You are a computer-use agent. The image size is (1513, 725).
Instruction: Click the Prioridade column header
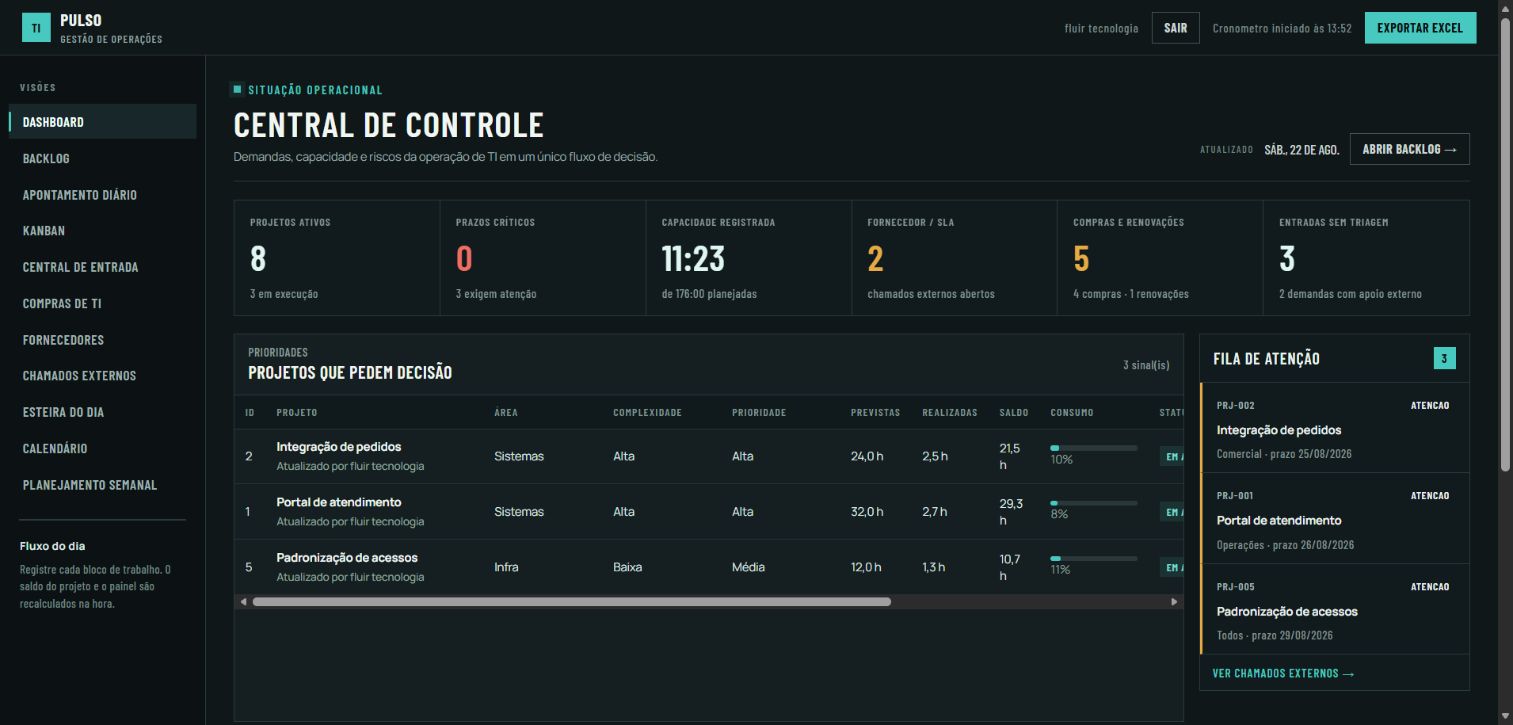tap(759, 413)
